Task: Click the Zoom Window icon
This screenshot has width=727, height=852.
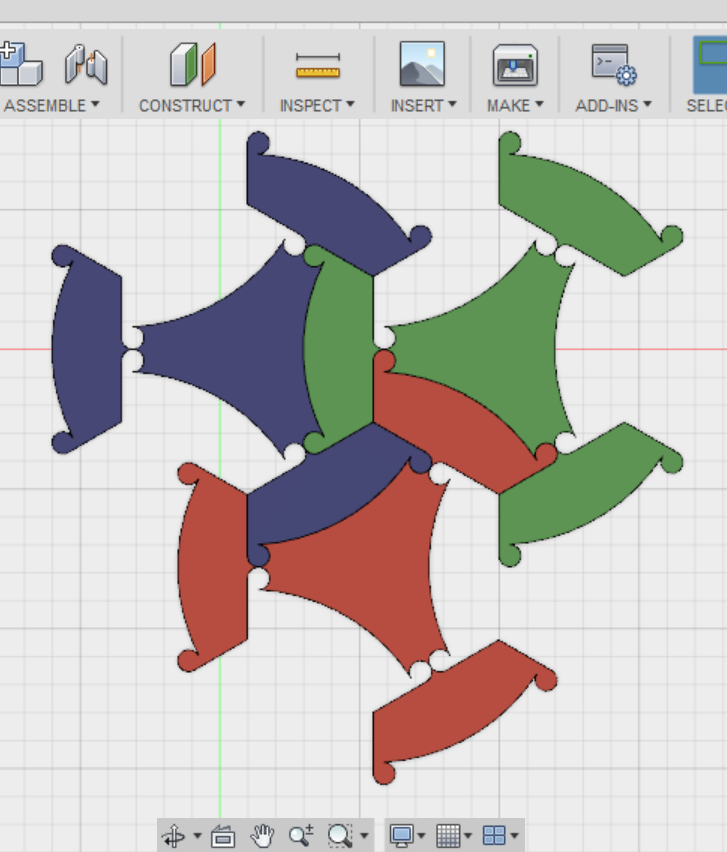Action: pos(340,835)
